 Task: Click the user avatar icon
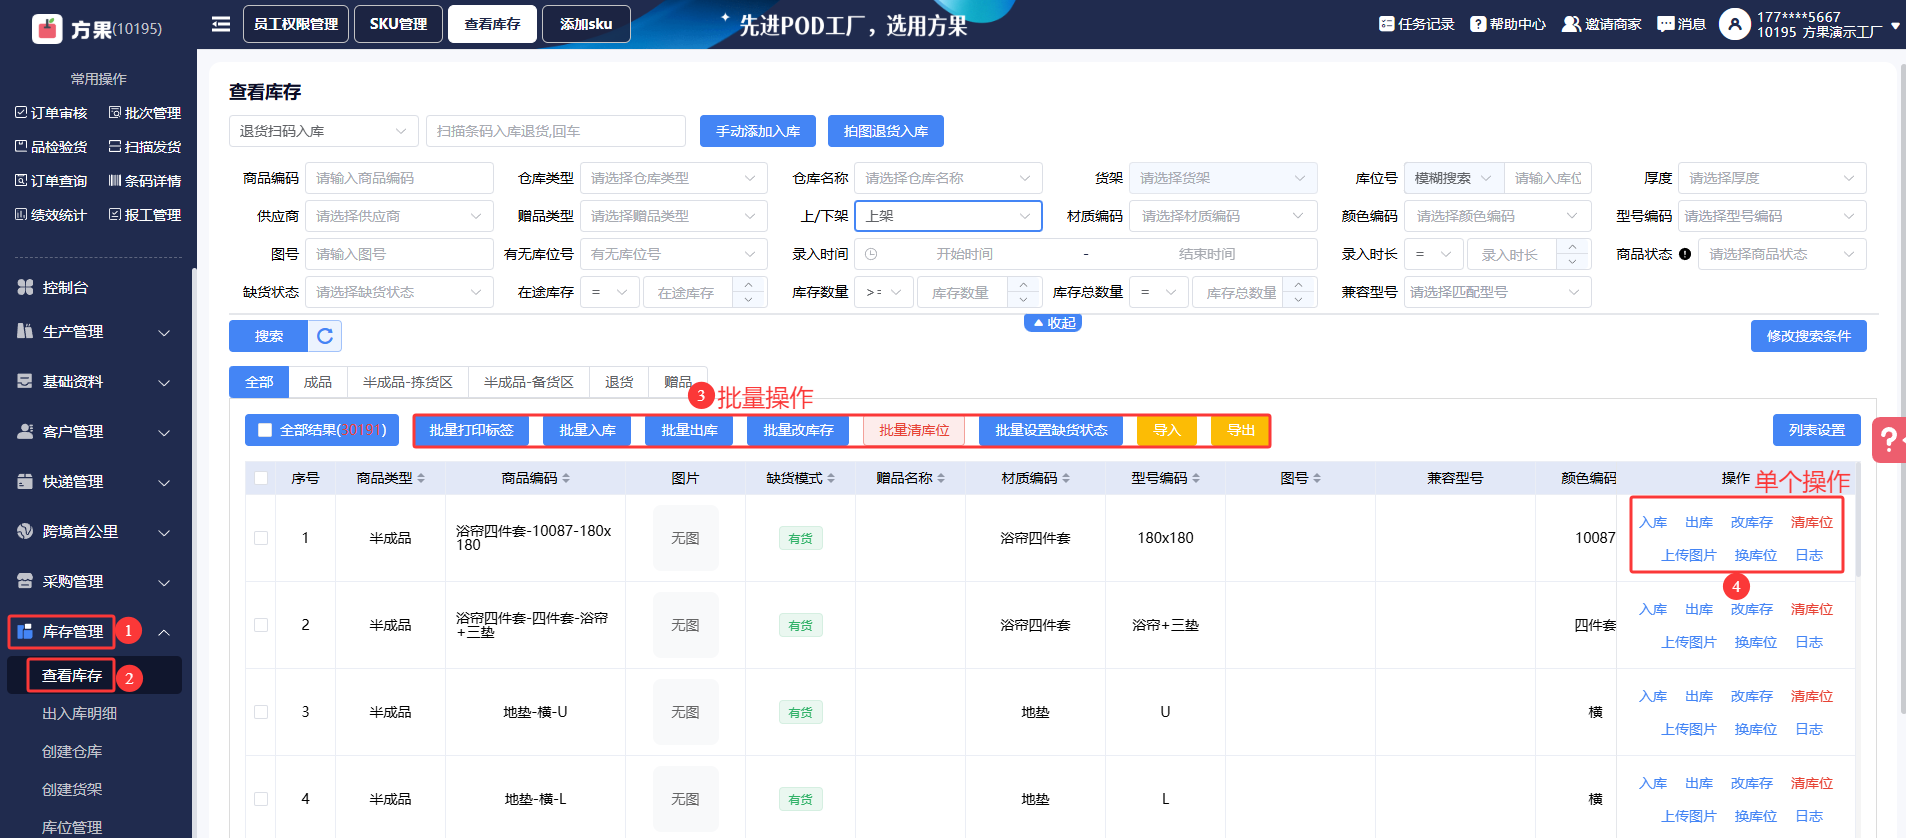coord(1734,24)
